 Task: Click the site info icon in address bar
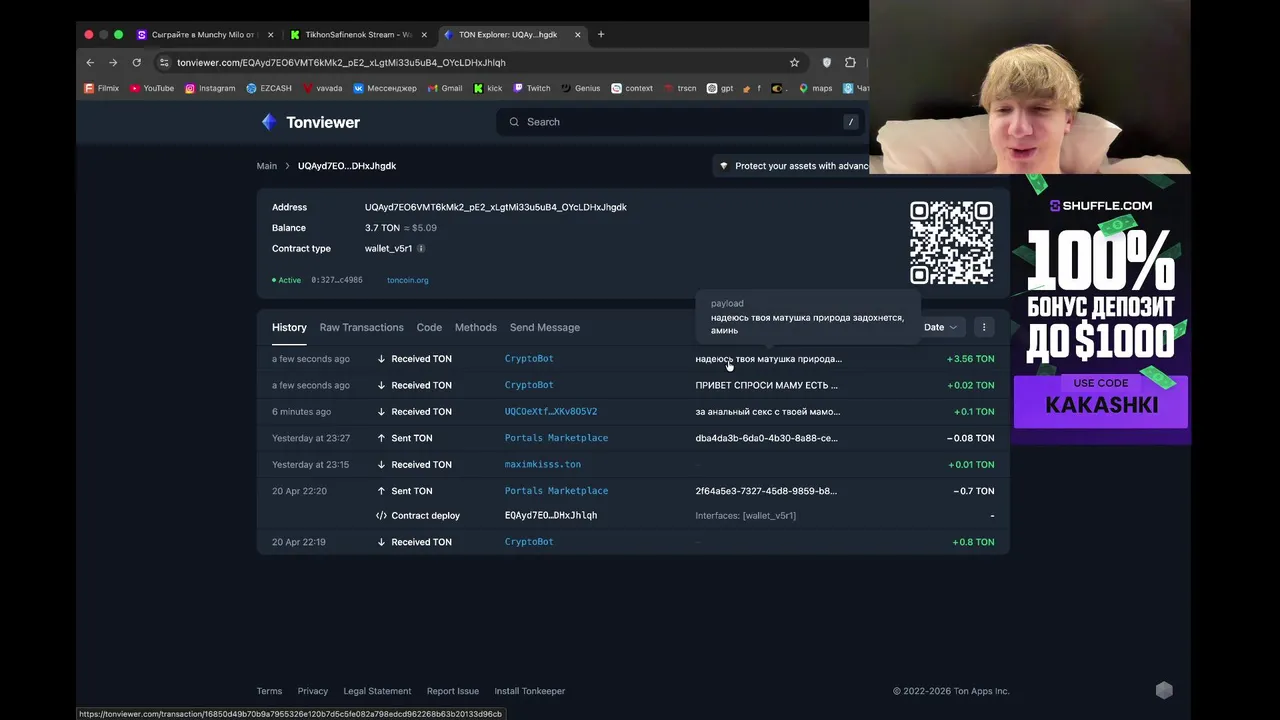(164, 62)
